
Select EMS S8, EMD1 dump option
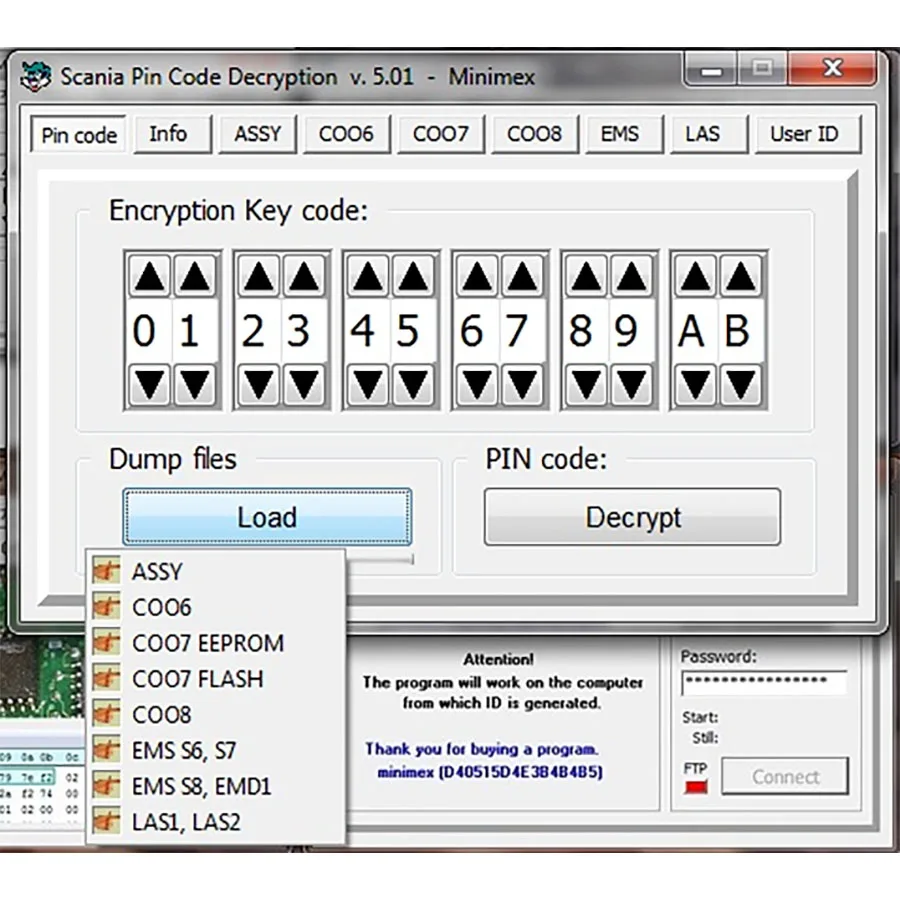(215, 786)
